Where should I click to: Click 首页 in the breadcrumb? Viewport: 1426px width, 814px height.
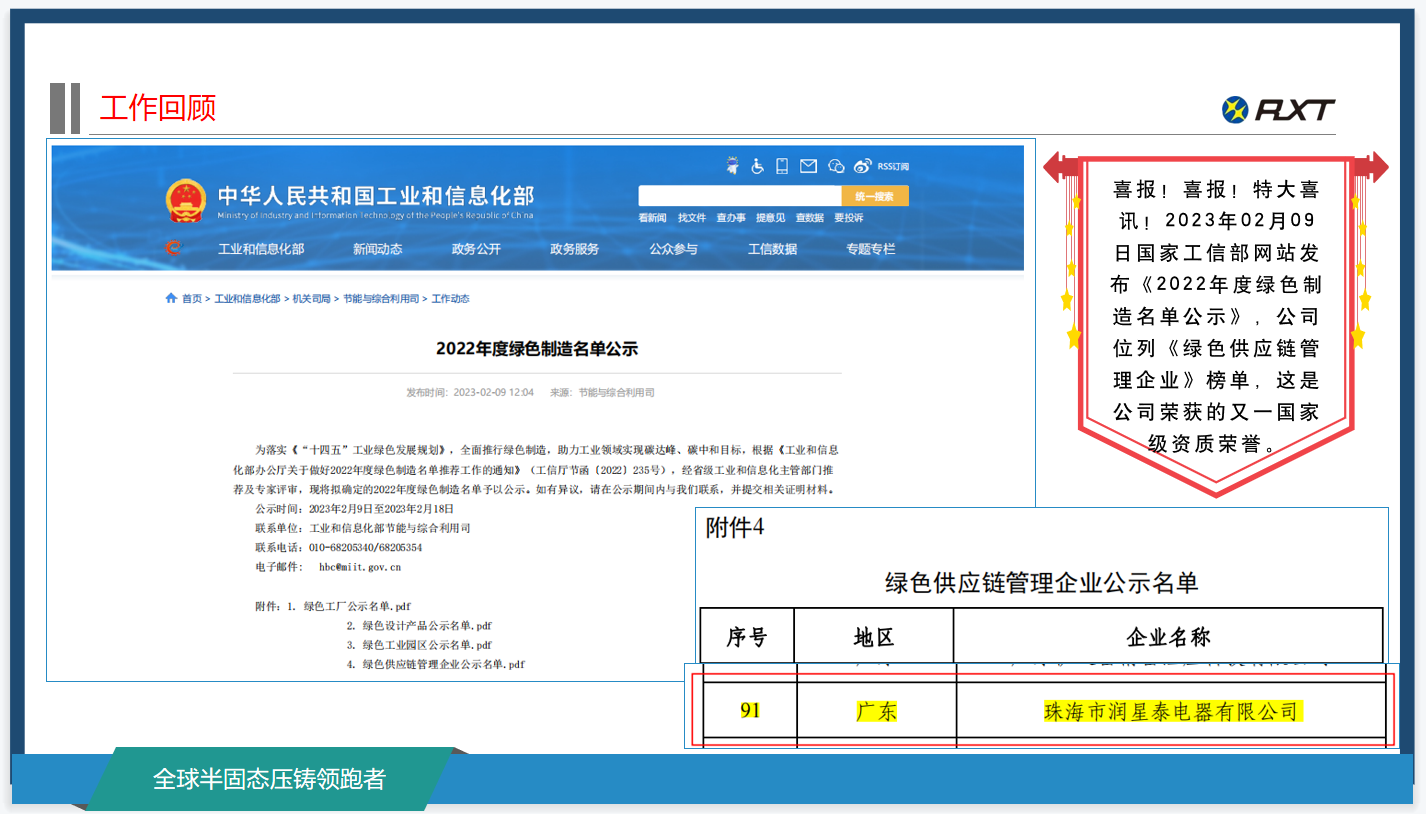point(191,299)
